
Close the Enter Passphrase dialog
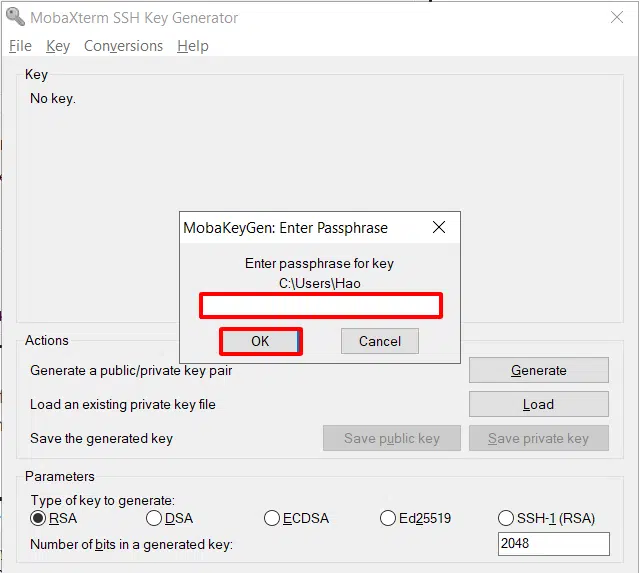pyautogui.click(x=438, y=228)
